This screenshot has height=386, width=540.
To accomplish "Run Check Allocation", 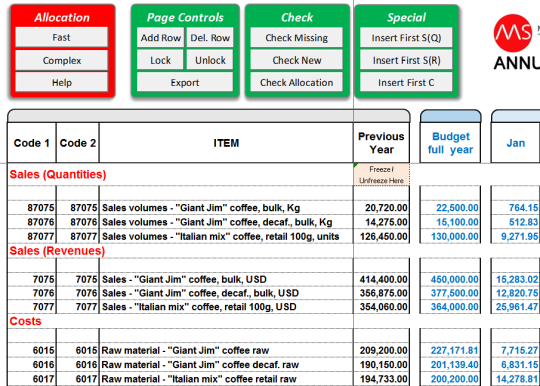I will pos(297,82).
